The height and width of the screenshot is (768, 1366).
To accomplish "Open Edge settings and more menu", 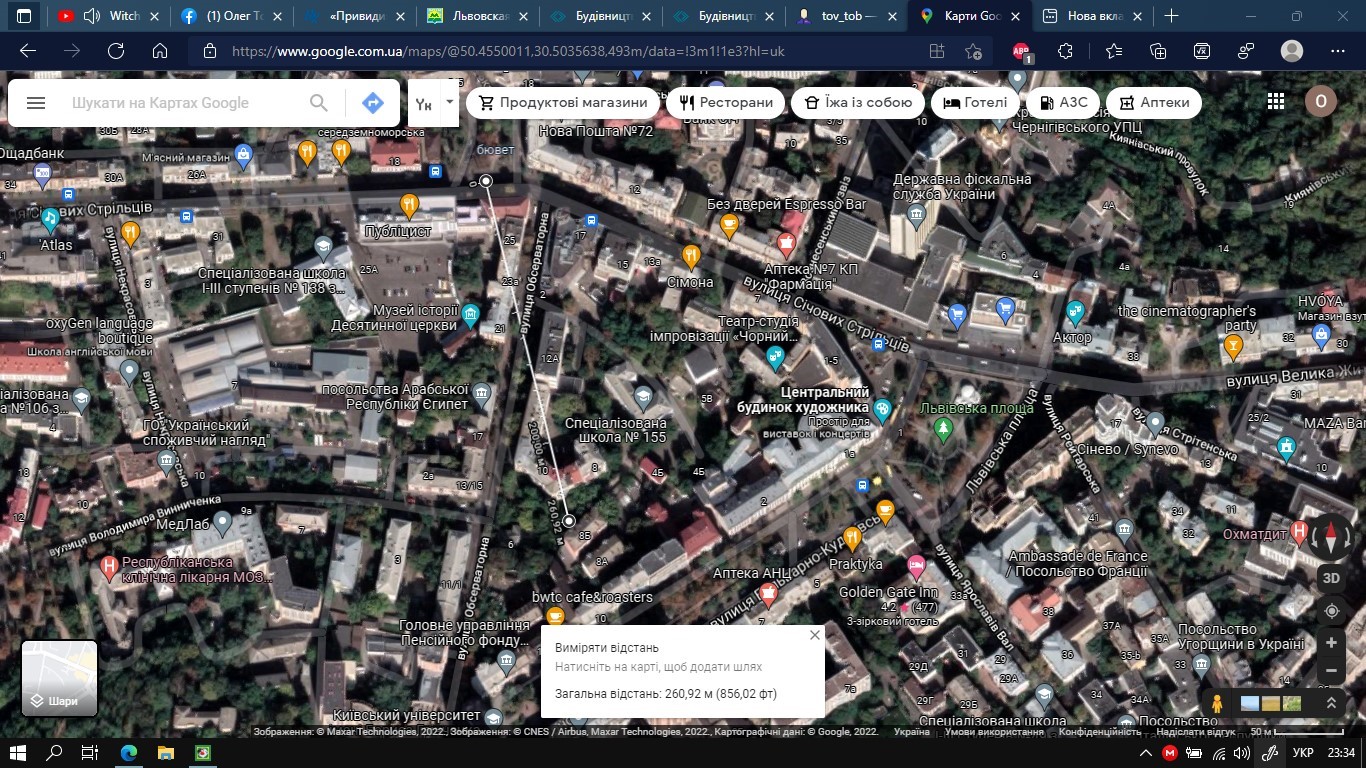I will pos(1338,51).
